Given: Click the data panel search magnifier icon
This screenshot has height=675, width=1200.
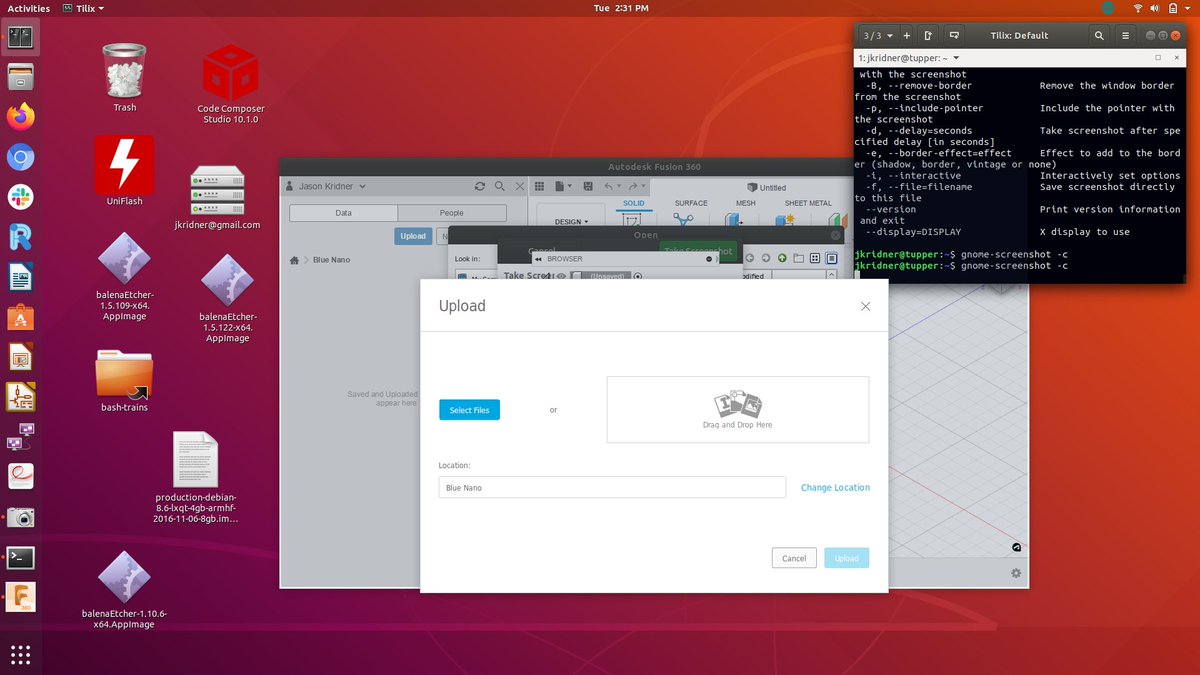Looking at the screenshot, I should click(x=500, y=186).
